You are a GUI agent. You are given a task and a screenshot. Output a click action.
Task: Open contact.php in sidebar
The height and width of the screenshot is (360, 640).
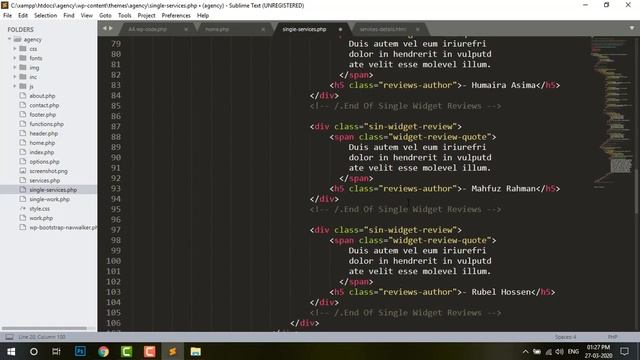[44, 105]
